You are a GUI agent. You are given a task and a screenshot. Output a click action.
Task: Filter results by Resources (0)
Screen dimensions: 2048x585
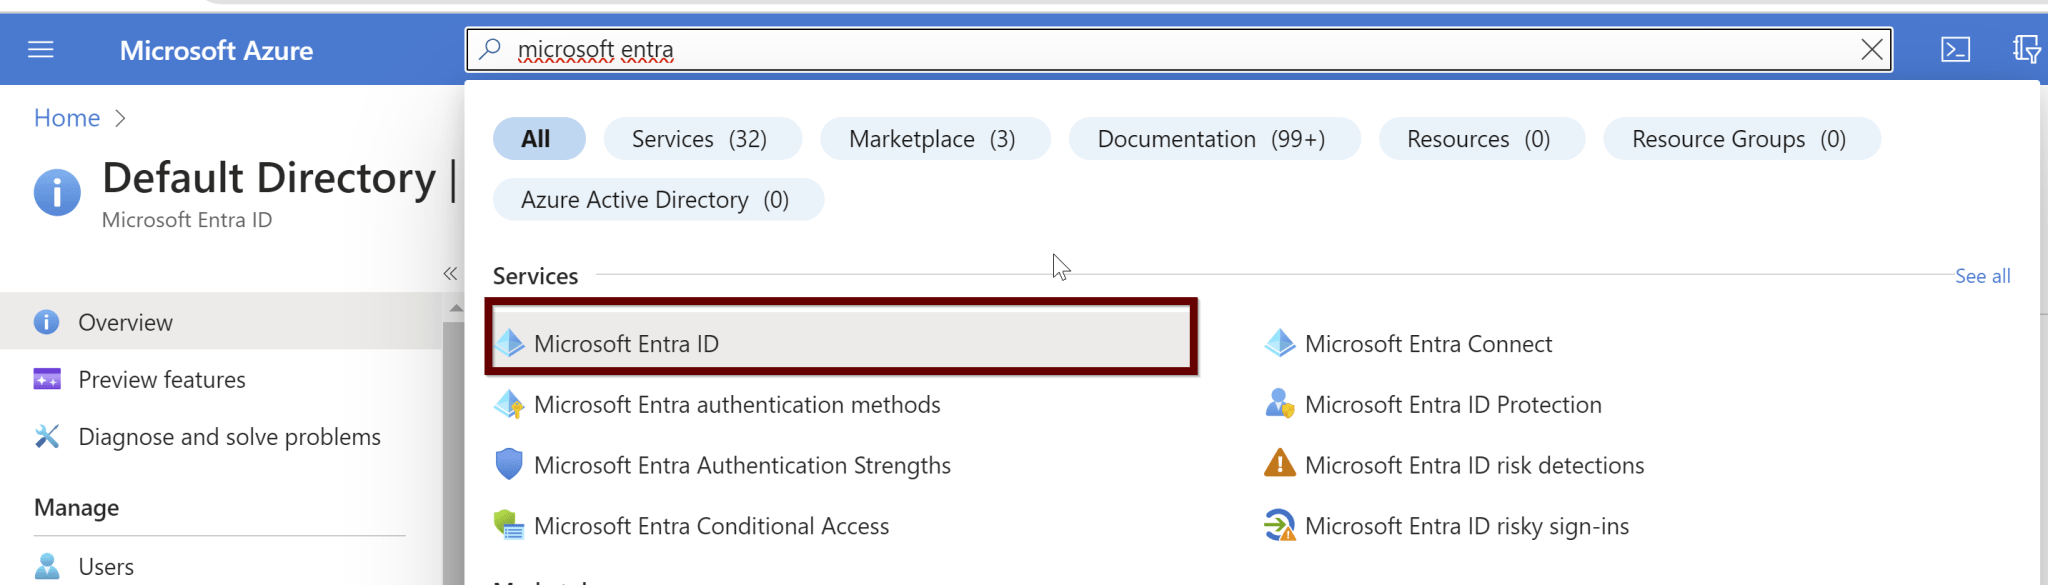1481,139
